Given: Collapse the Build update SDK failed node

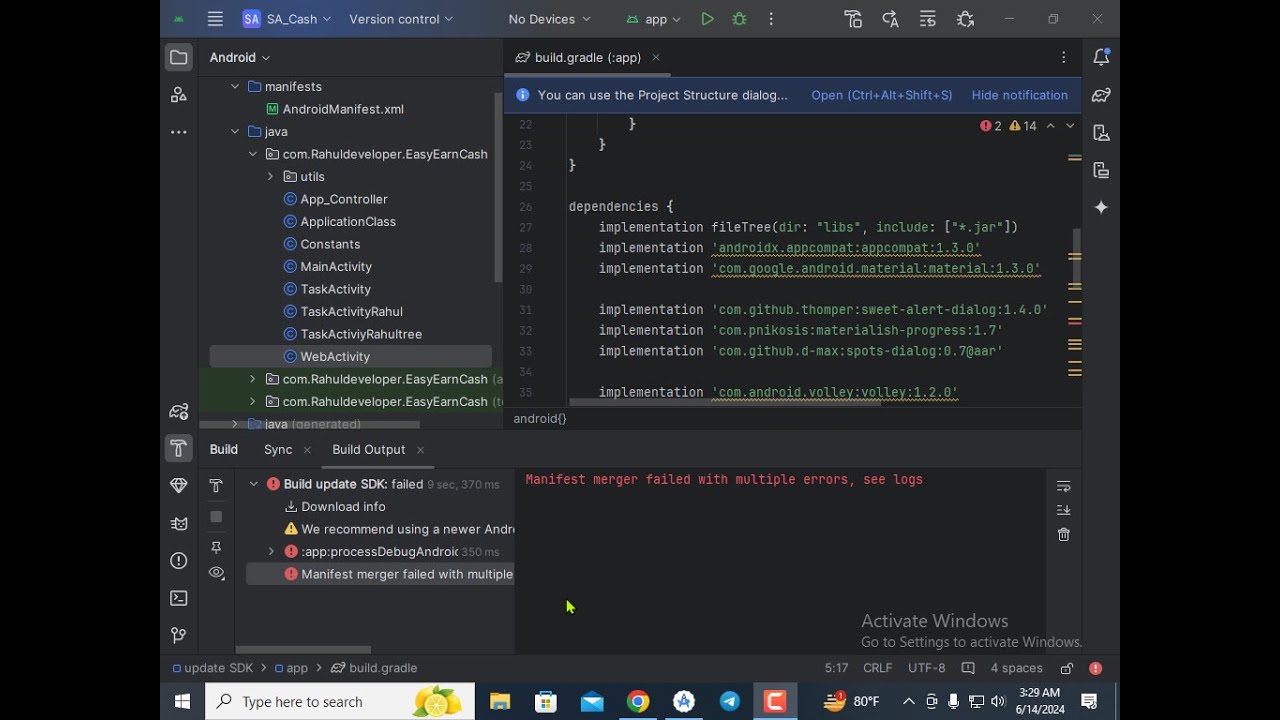Looking at the screenshot, I should 254,484.
